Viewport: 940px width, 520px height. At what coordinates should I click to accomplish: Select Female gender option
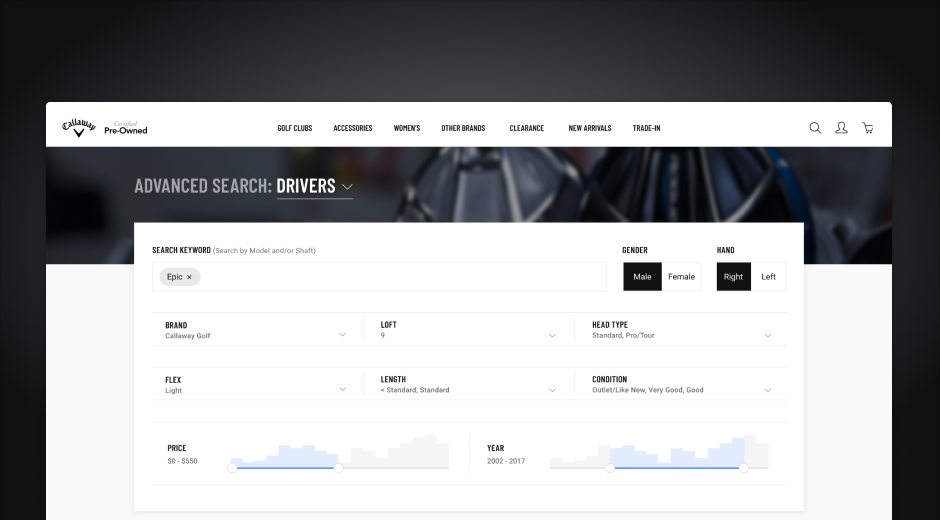pyautogui.click(x=681, y=277)
